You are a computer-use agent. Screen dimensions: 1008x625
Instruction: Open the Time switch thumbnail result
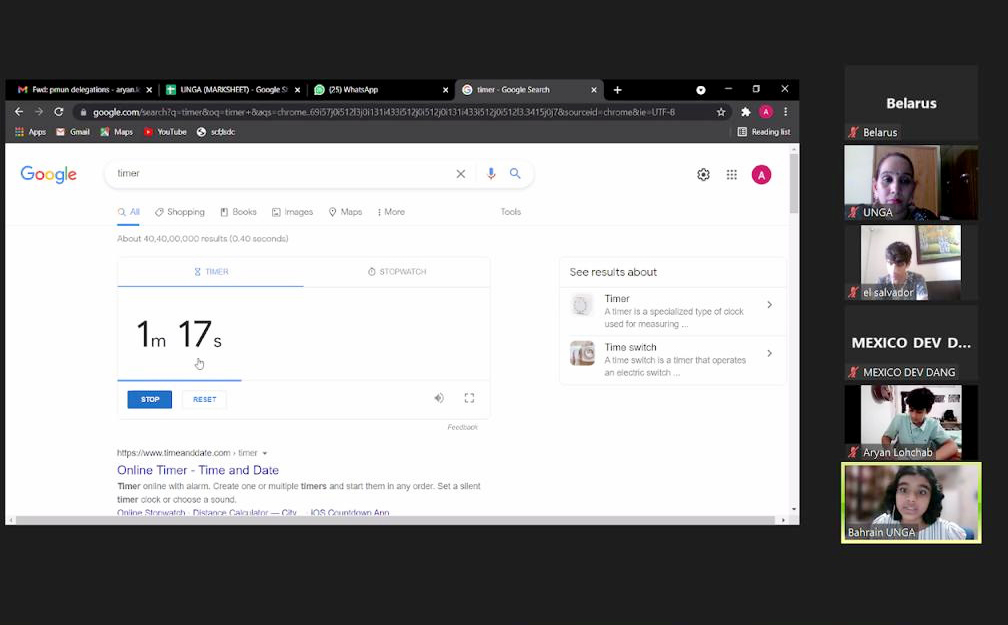coord(582,353)
